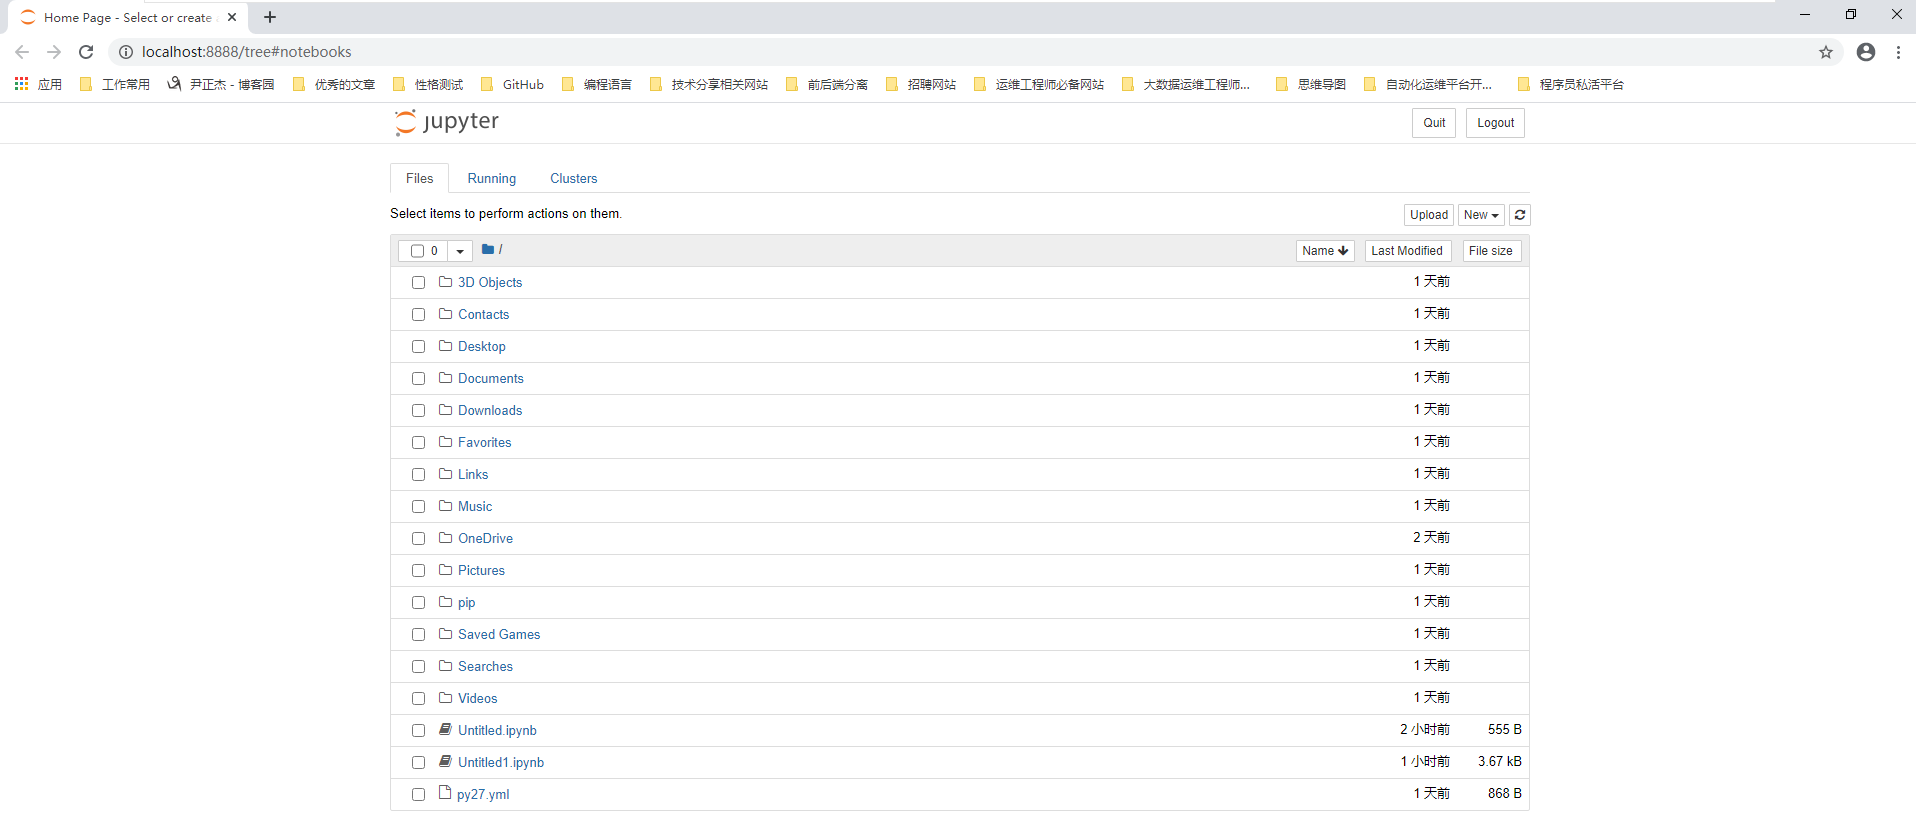Select the Contacts folder checkbox

(x=418, y=315)
